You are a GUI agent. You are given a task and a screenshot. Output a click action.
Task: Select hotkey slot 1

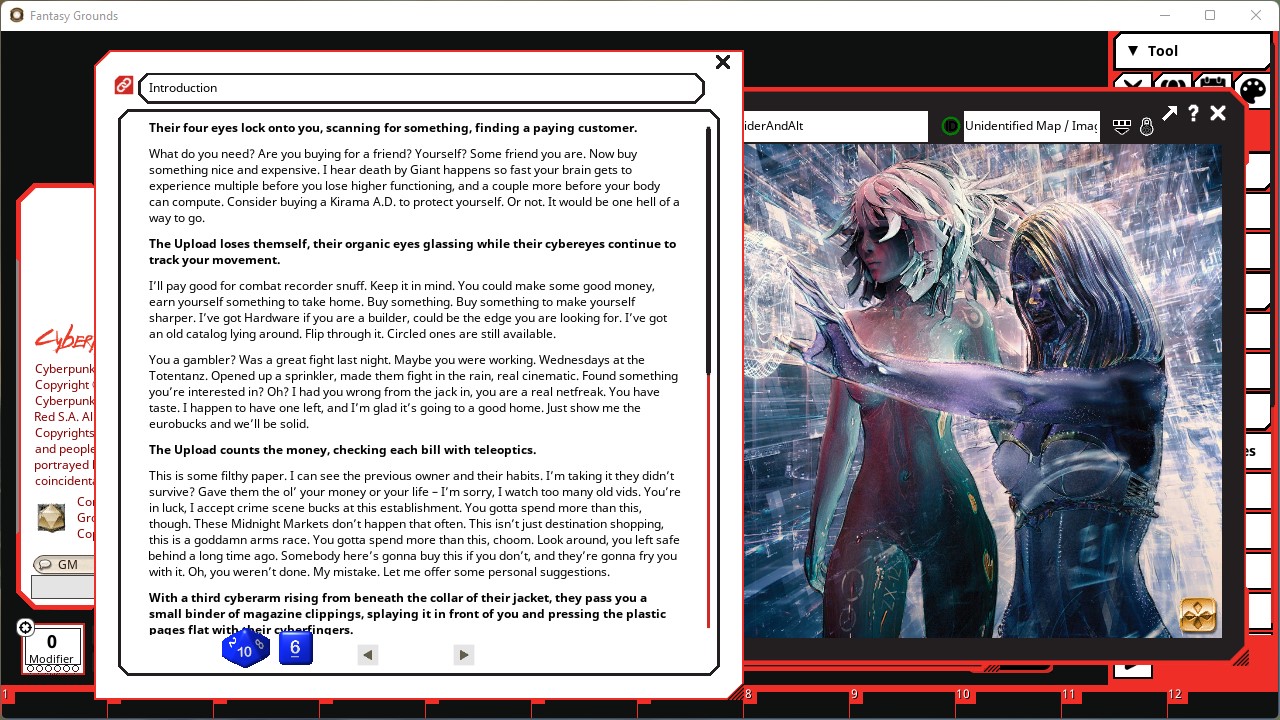click(54, 703)
